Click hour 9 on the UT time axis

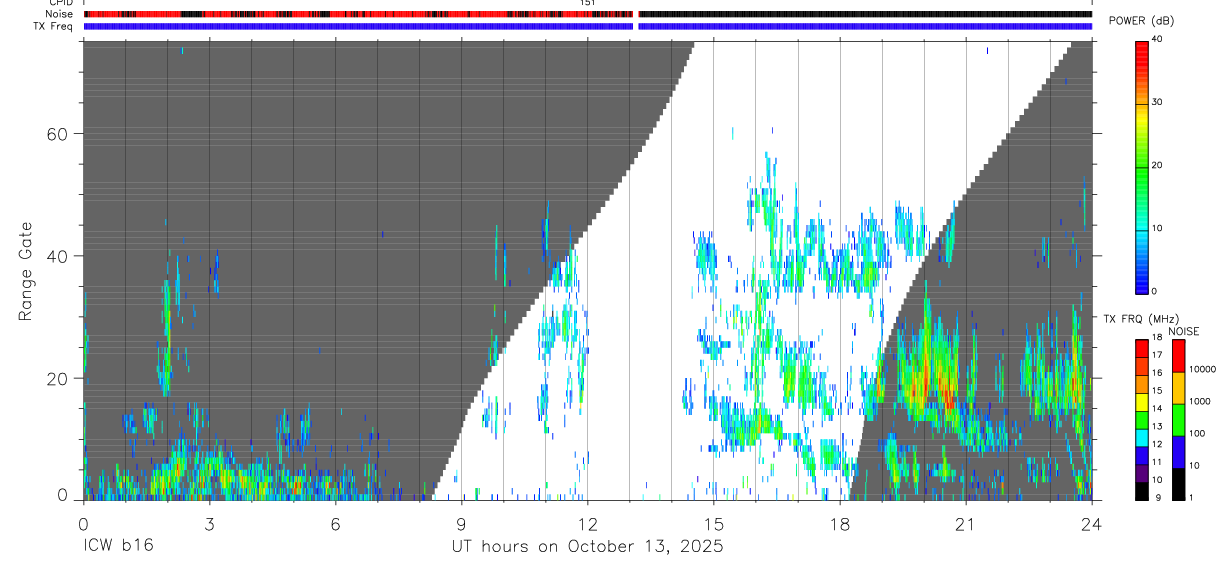pos(461,523)
